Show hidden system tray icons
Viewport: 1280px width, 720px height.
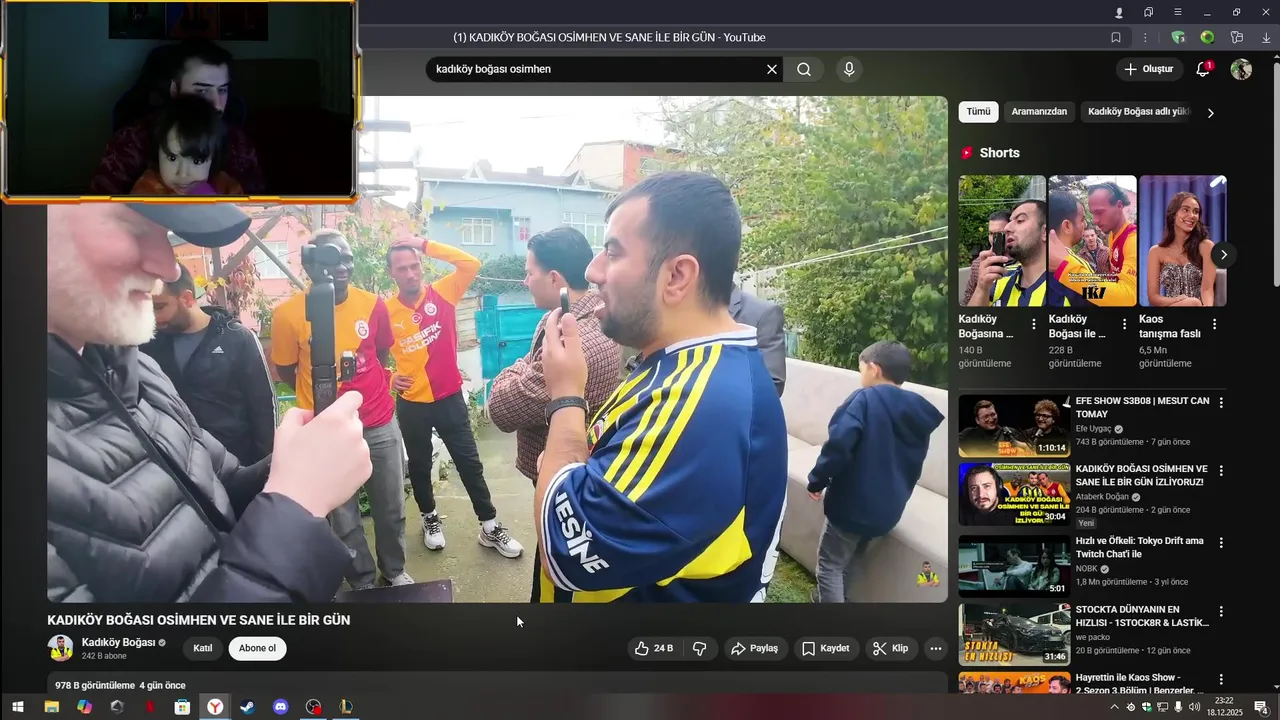(x=1115, y=707)
